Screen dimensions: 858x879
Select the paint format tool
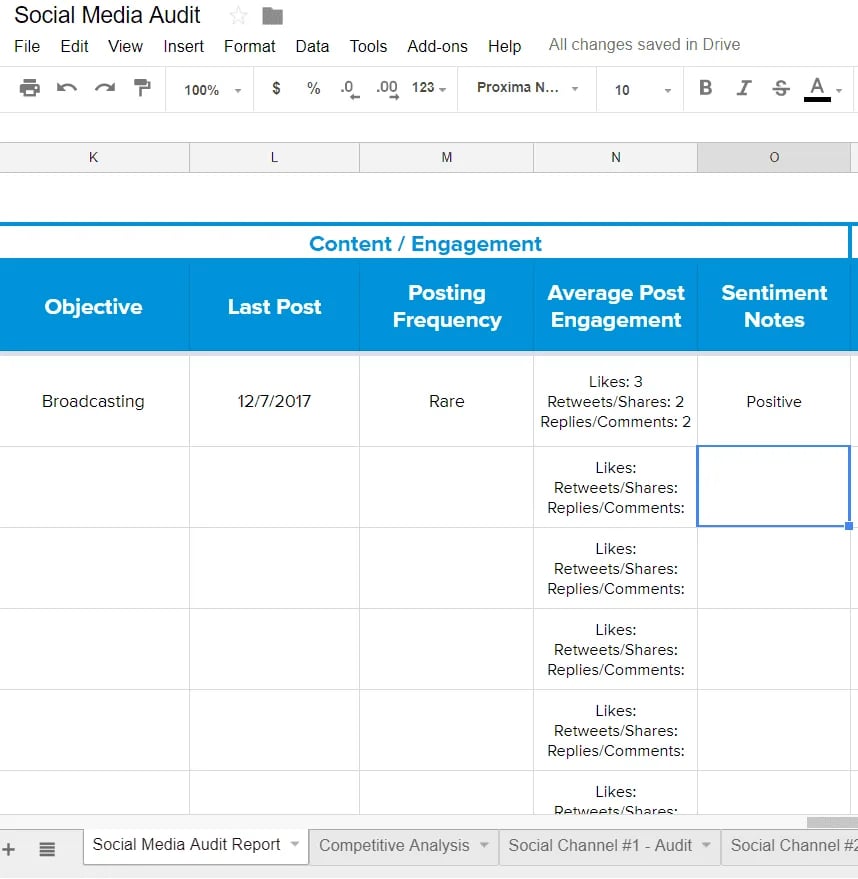coord(142,88)
